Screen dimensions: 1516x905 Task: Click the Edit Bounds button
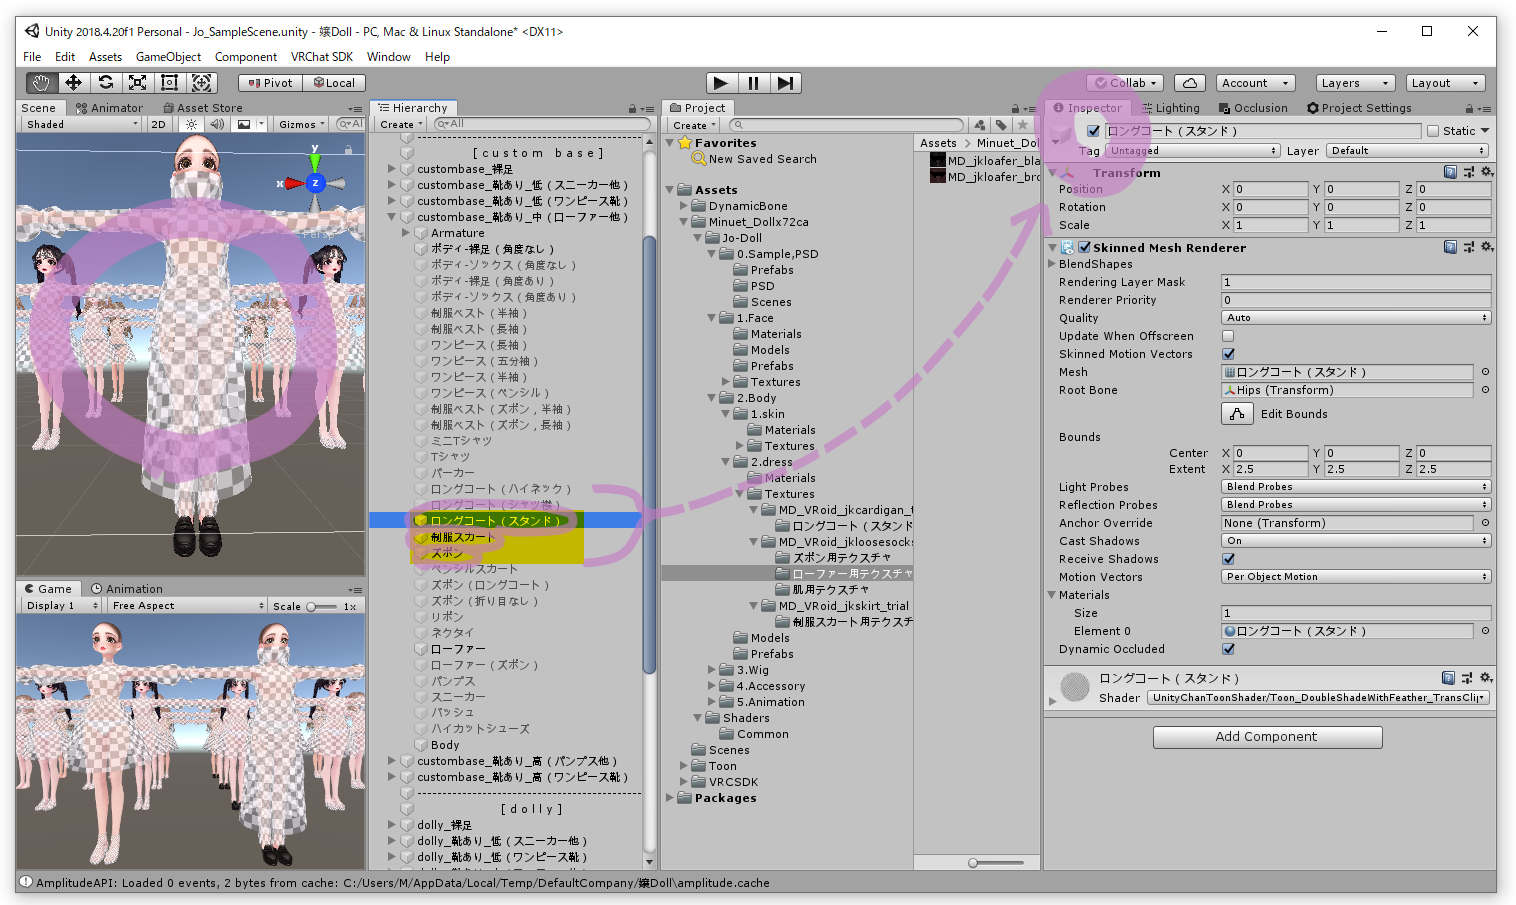coord(1237,414)
